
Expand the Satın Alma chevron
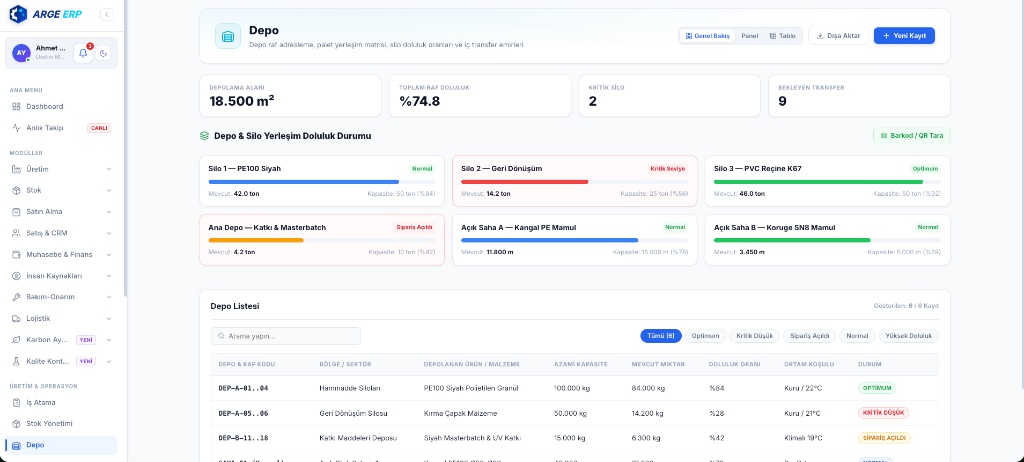pos(108,212)
